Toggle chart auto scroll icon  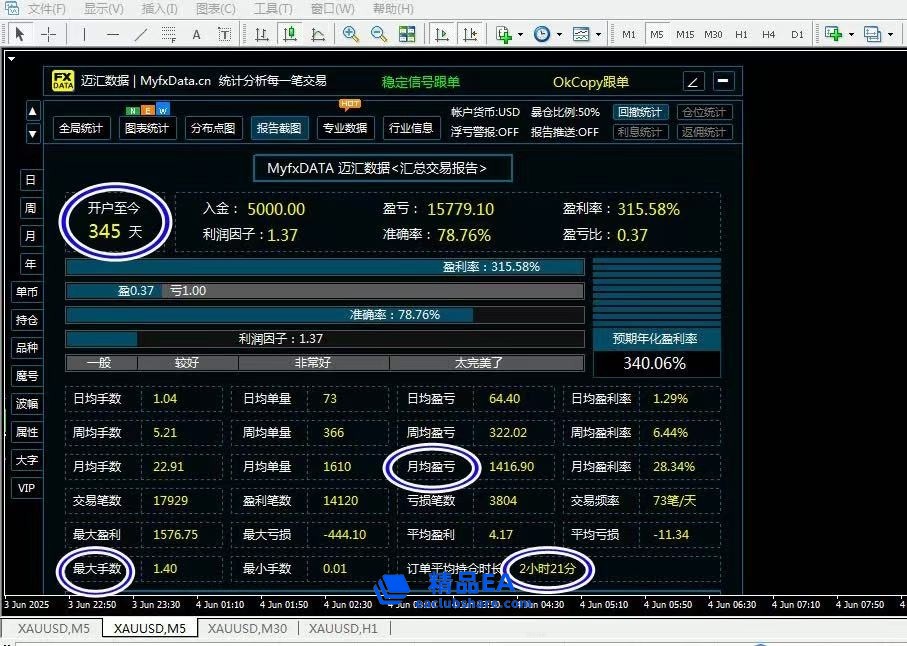click(442, 35)
